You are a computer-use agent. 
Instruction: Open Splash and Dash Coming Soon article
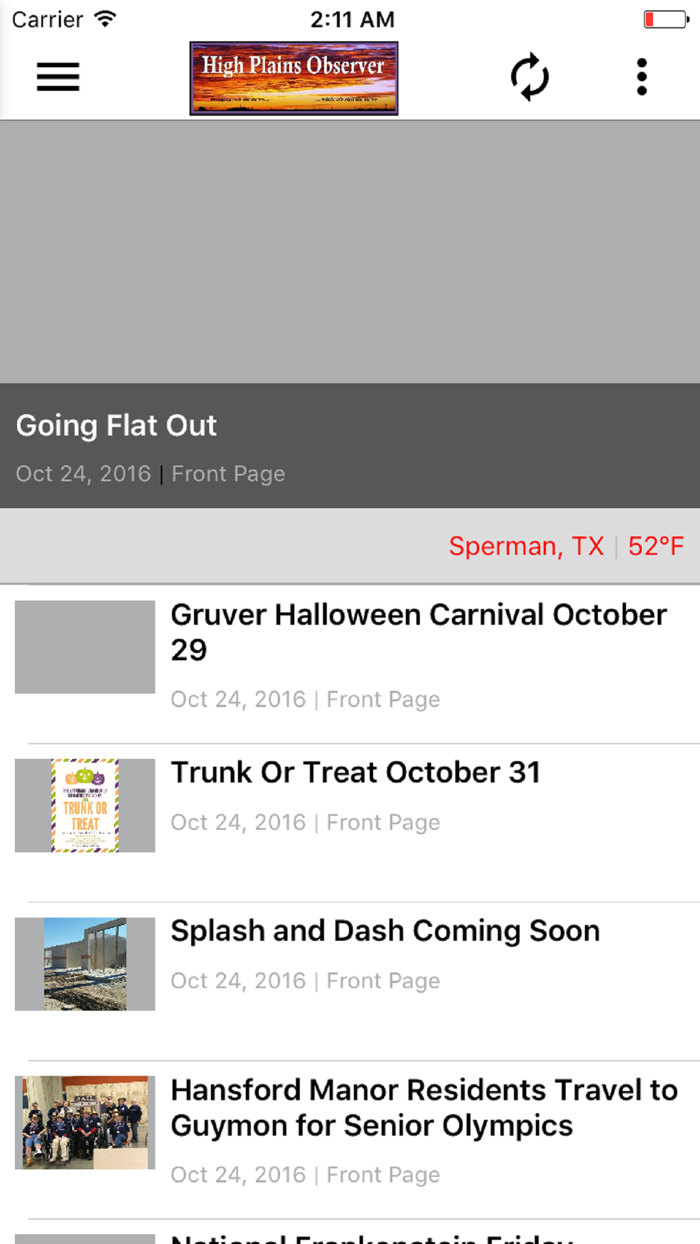[x=385, y=931]
